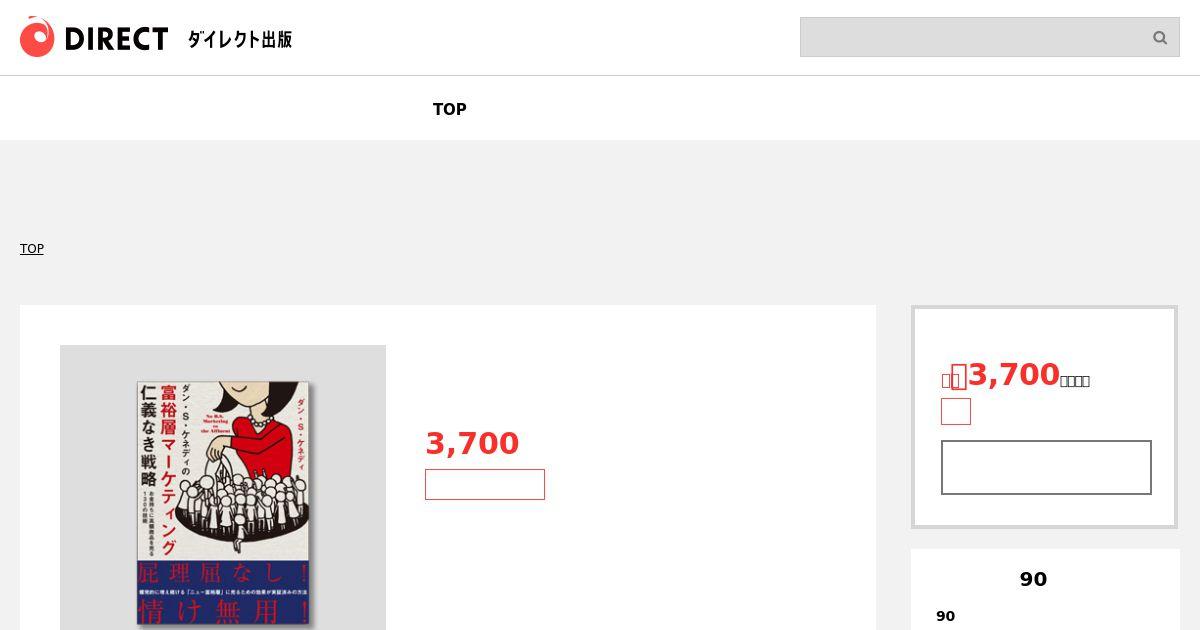Viewport: 1200px width, 630px height.
Task: Open the TOP navigation menu item
Action: (450, 109)
